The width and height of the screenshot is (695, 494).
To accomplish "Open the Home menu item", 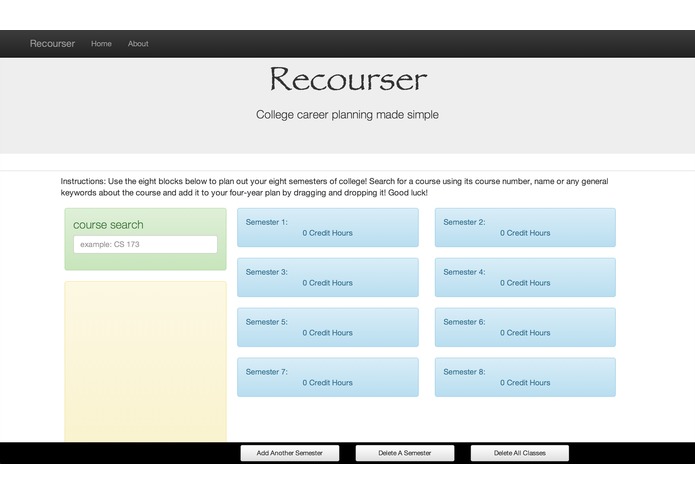I will click(x=101, y=43).
